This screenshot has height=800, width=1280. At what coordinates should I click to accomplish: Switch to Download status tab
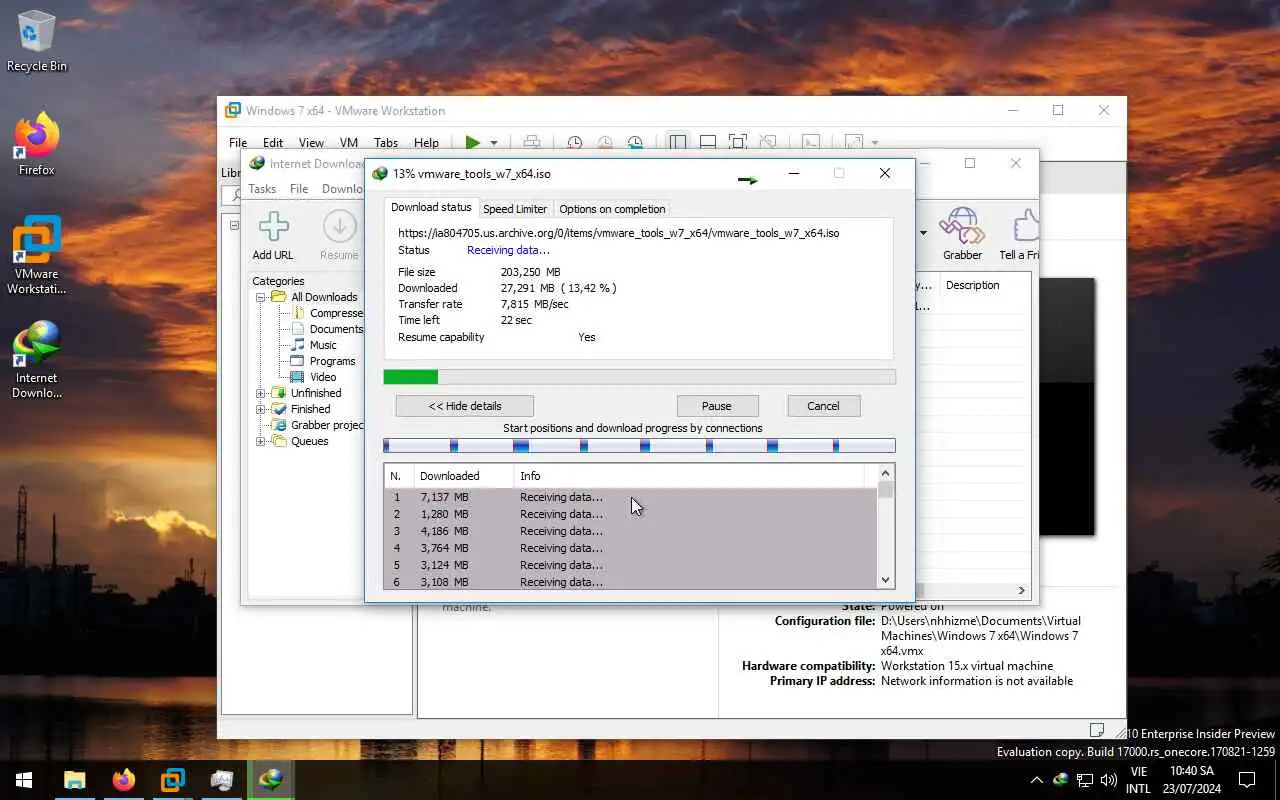point(431,208)
